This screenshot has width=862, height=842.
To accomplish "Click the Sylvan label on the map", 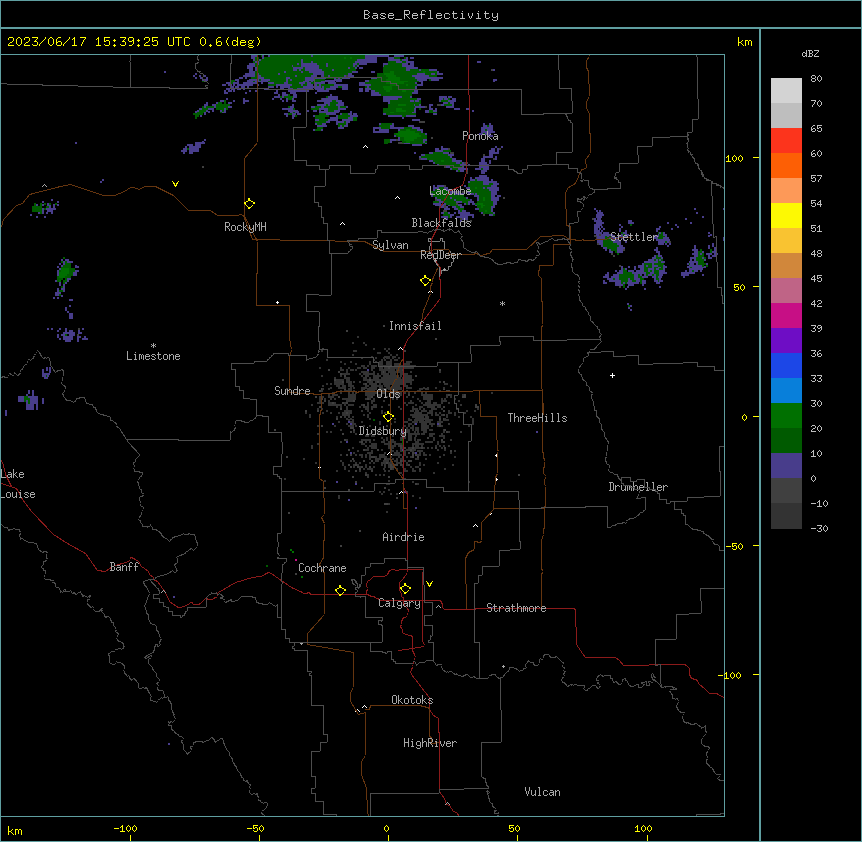I will [x=390, y=245].
